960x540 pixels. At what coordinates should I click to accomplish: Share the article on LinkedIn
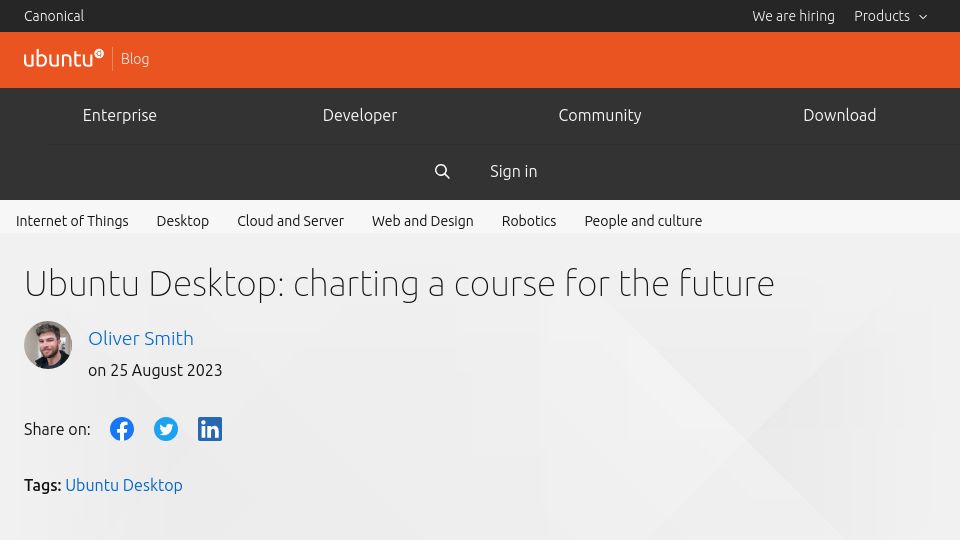tap(210, 429)
